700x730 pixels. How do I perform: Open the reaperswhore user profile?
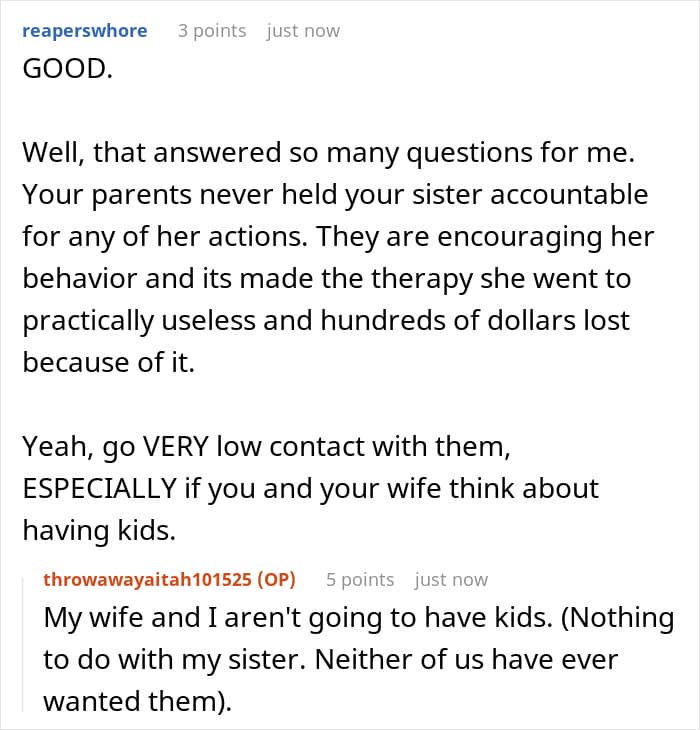[x=85, y=31]
